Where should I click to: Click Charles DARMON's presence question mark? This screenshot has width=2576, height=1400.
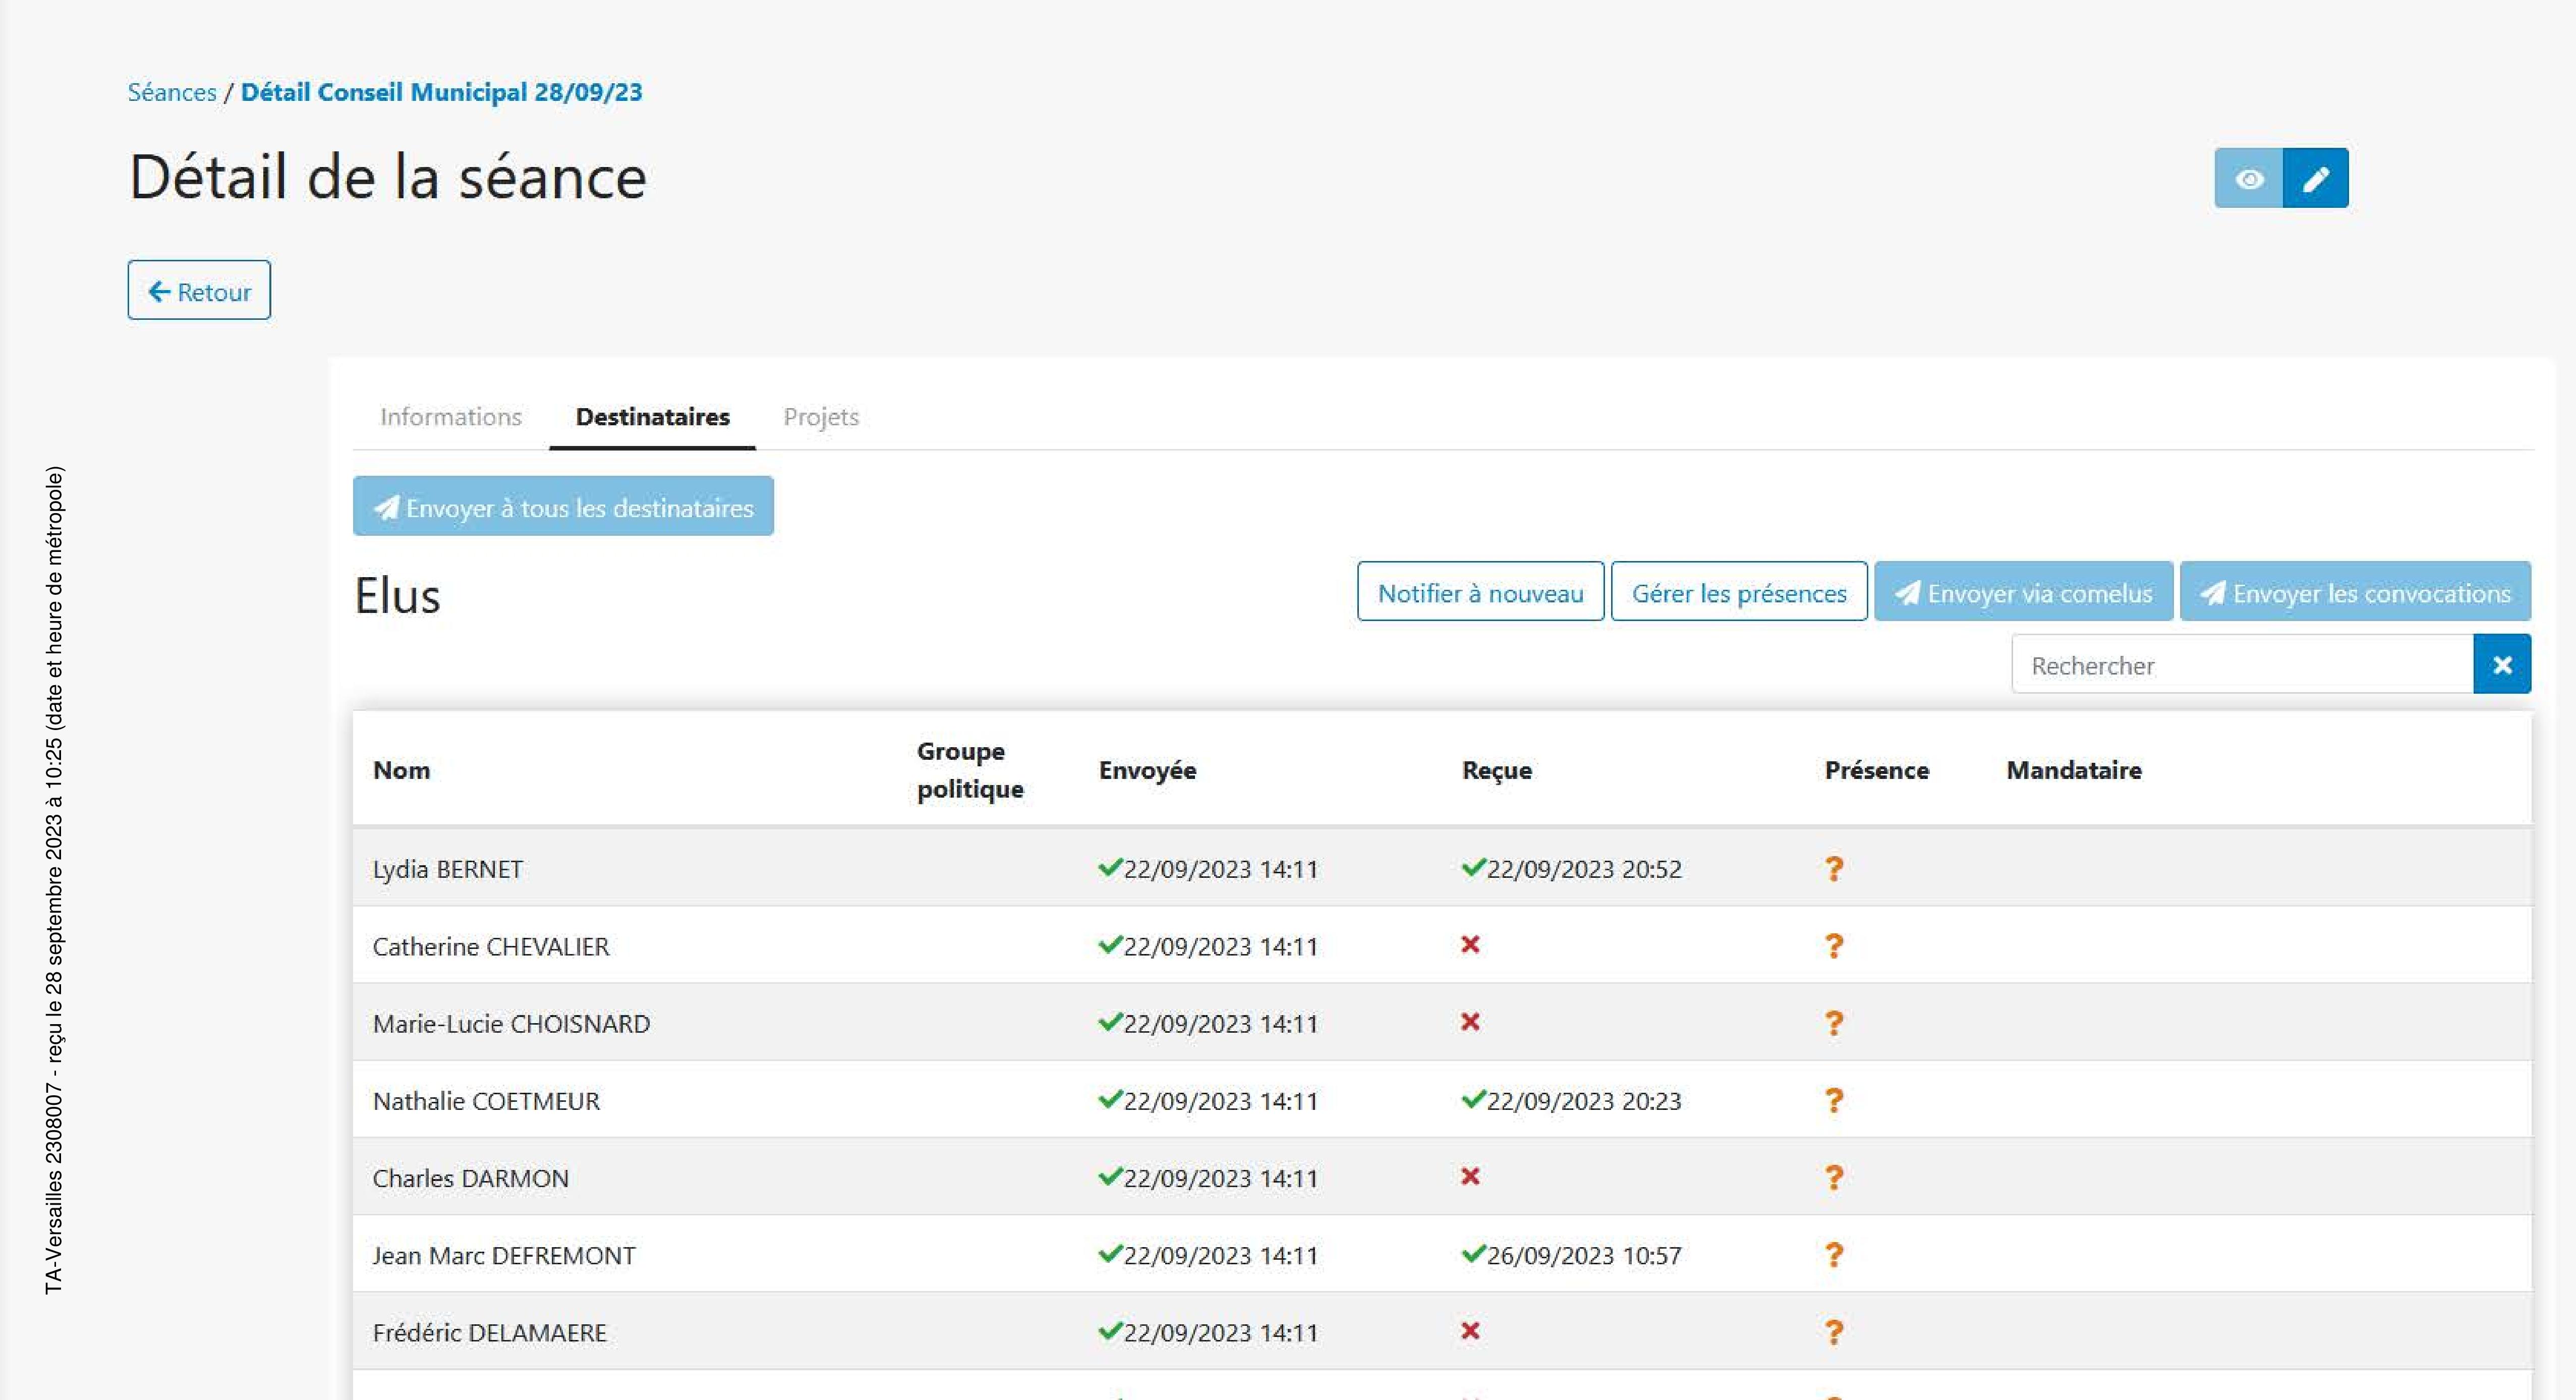click(1833, 1178)
